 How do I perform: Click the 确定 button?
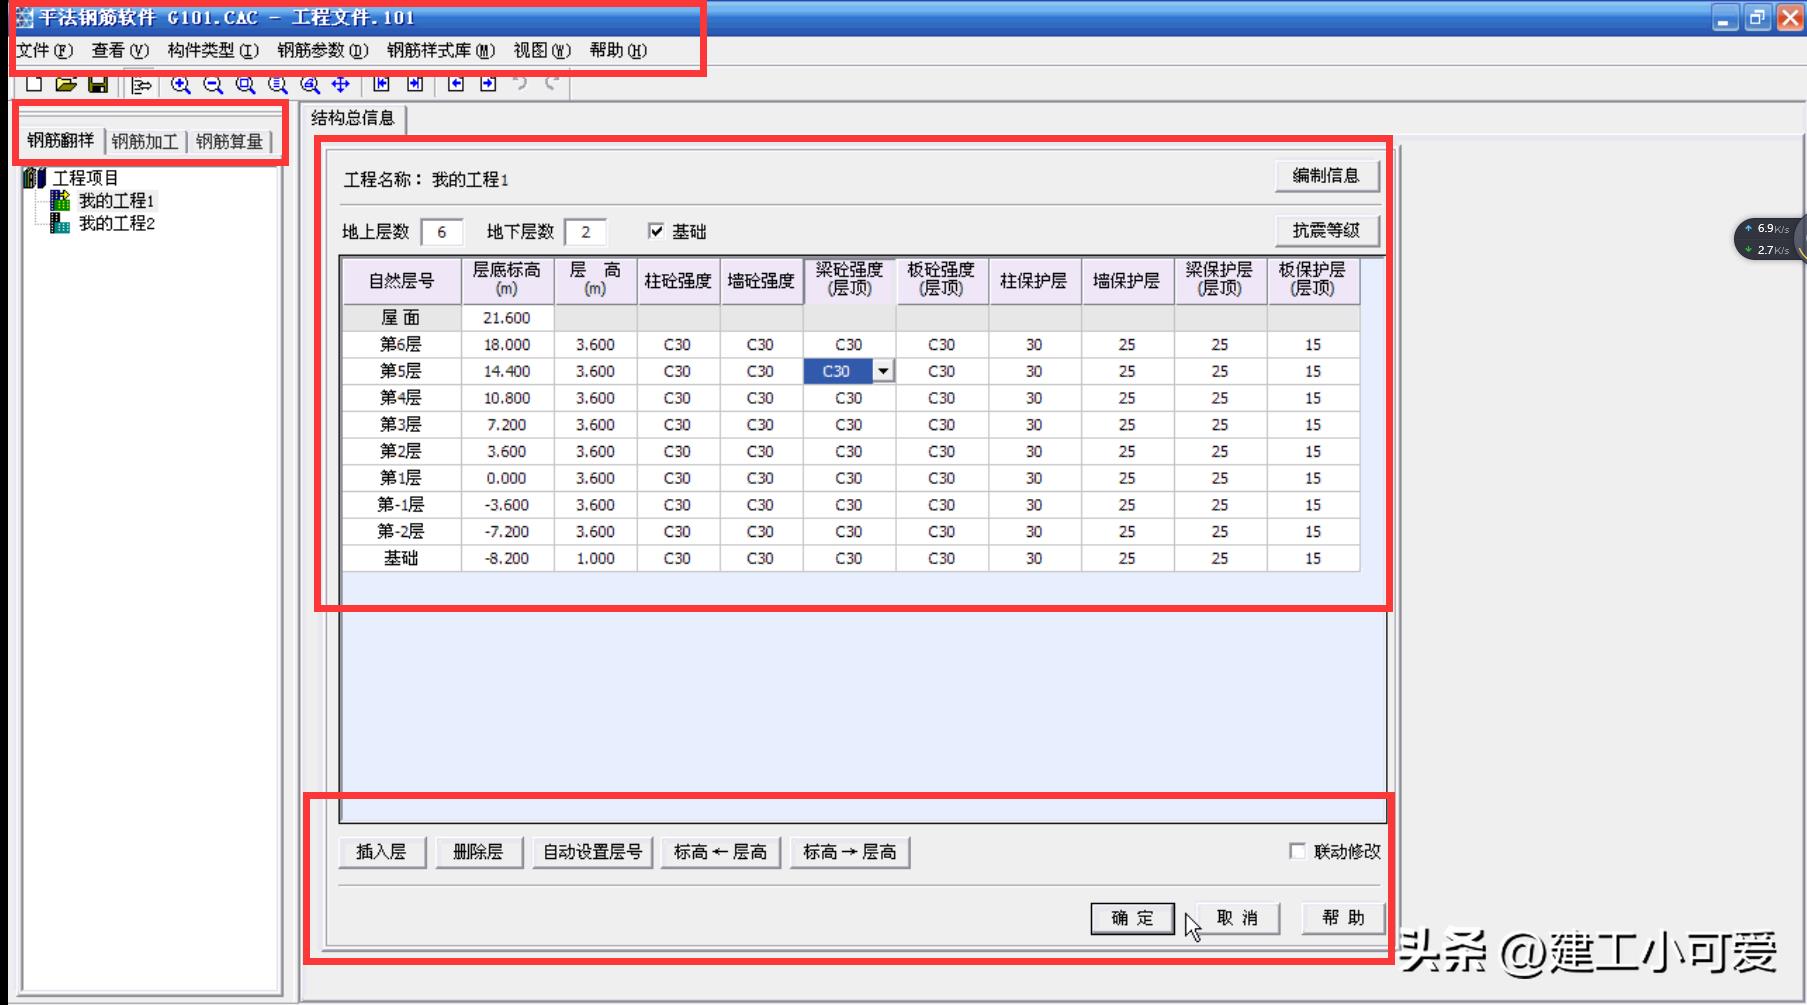1132,918
